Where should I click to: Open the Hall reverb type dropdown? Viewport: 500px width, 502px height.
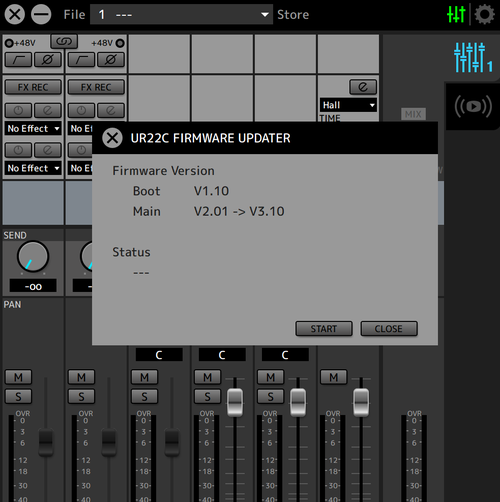348,105
